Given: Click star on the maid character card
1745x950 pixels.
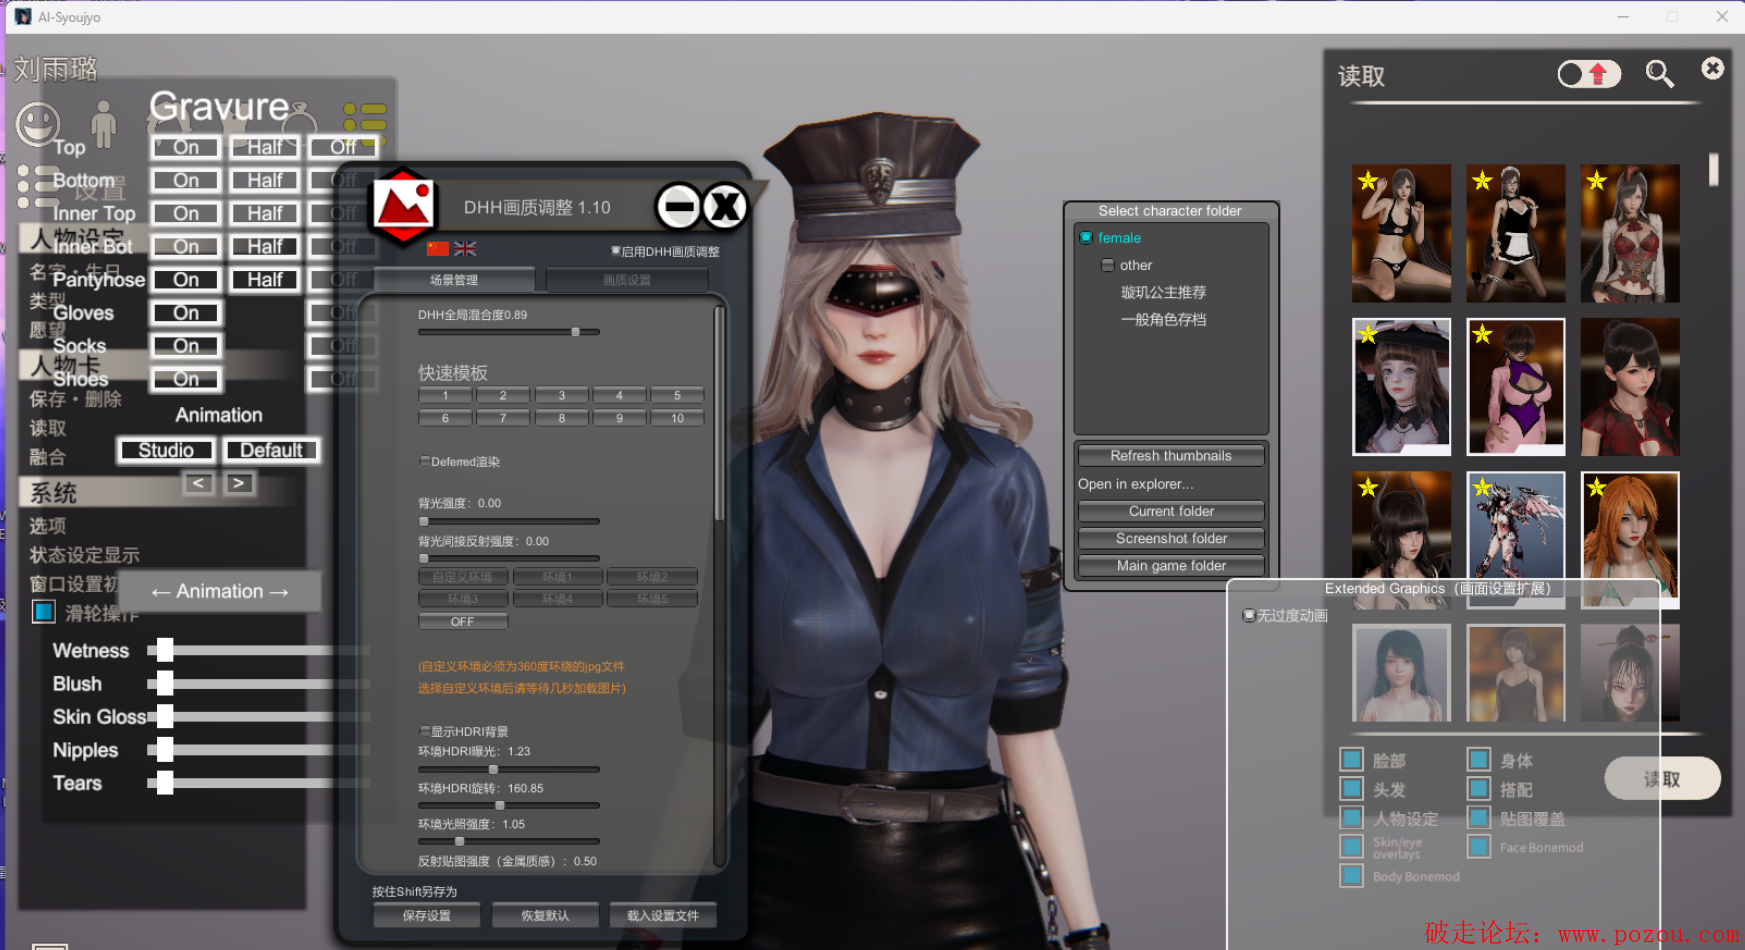Looking at the screenshot, I should pos(1482,181).
